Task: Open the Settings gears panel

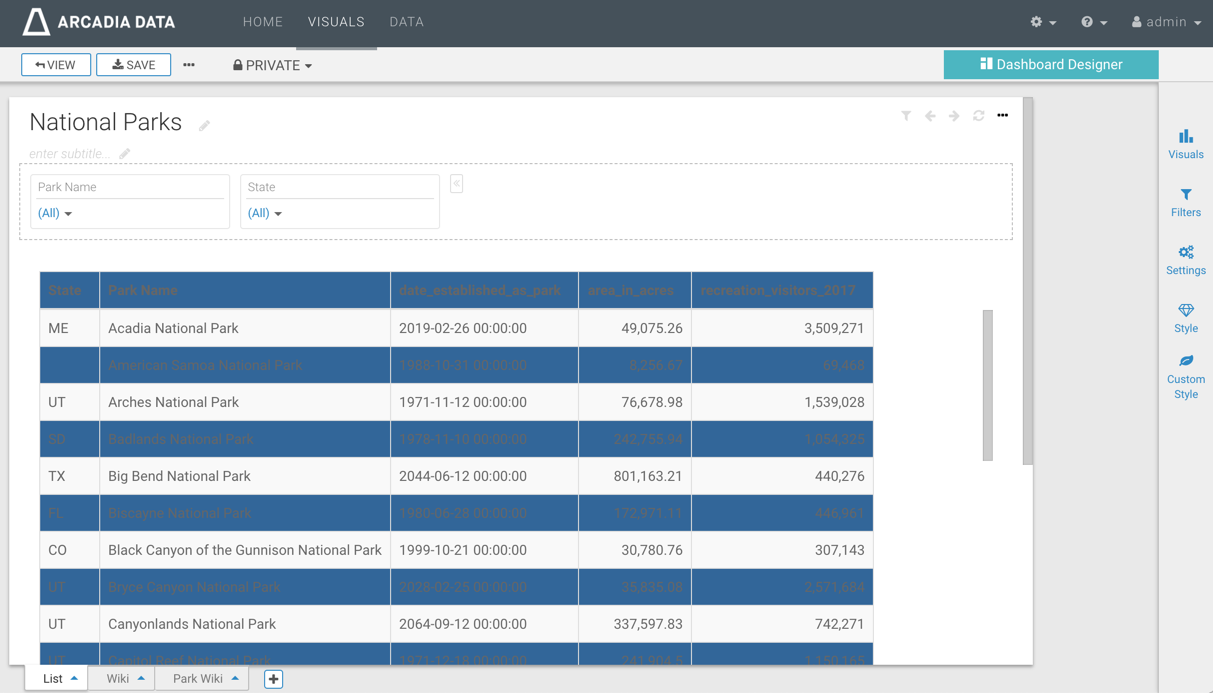Action: click(x=1185, y=260)
